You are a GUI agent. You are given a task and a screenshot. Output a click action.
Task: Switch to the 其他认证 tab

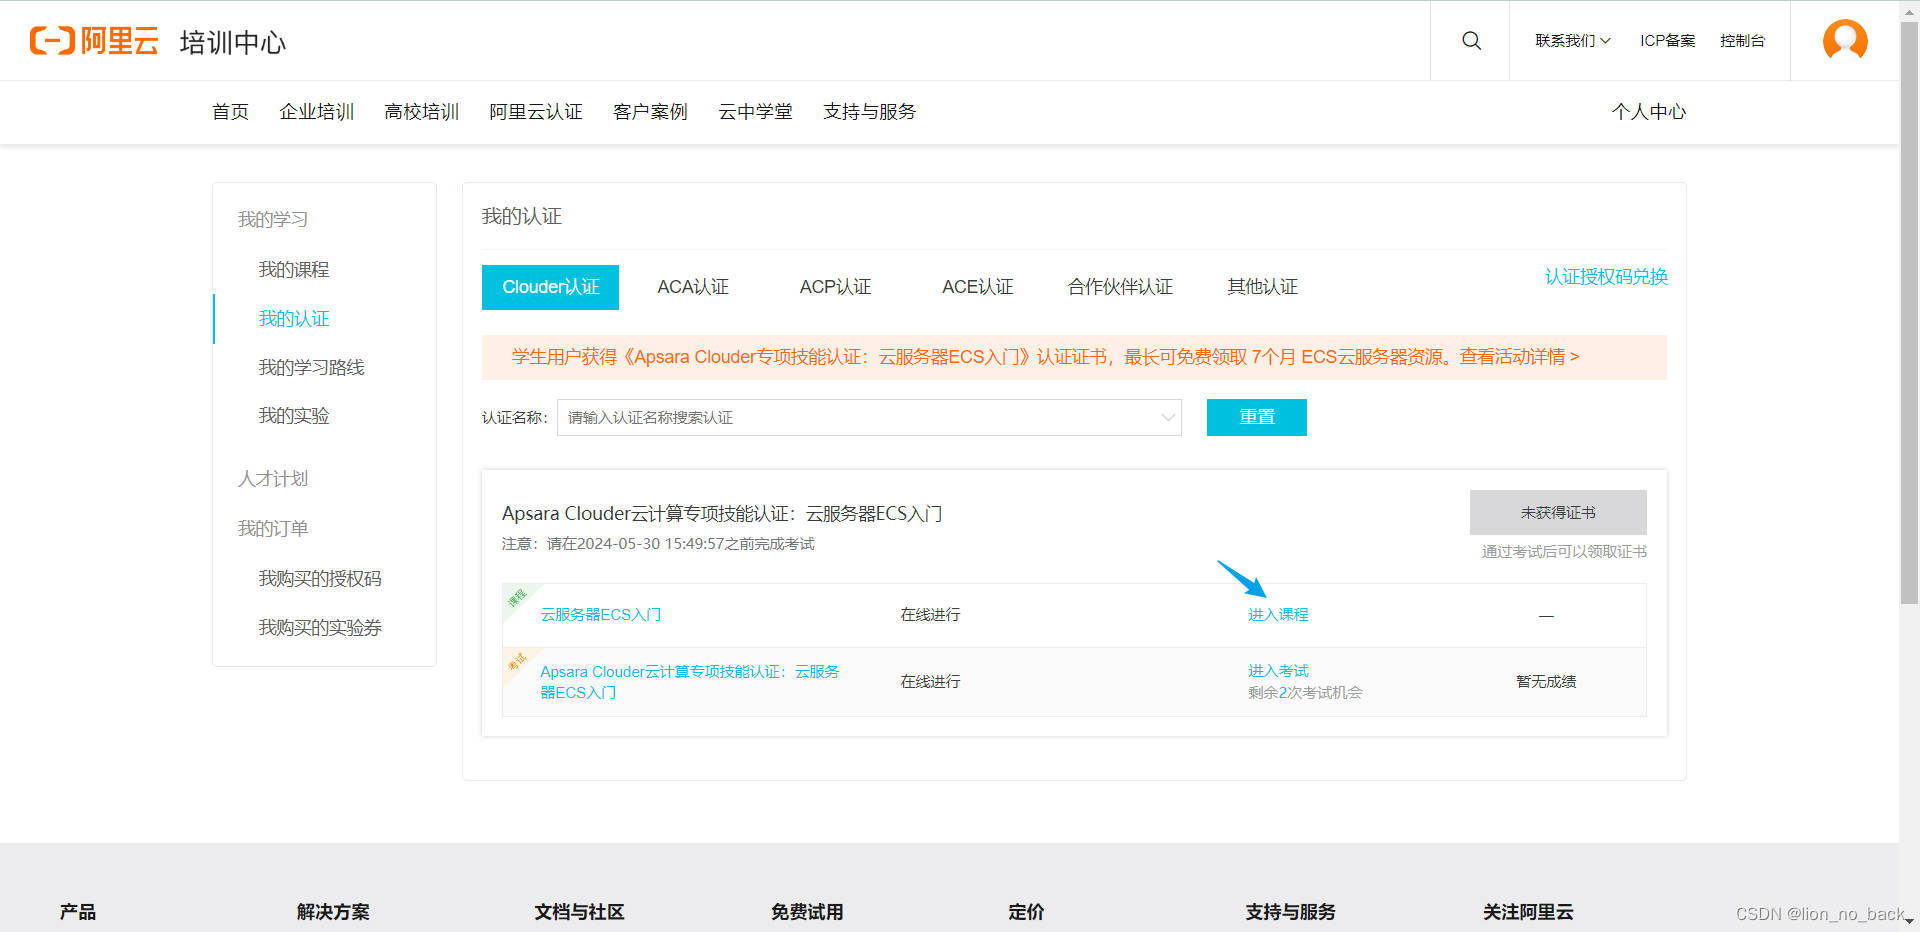[1262, 287]
